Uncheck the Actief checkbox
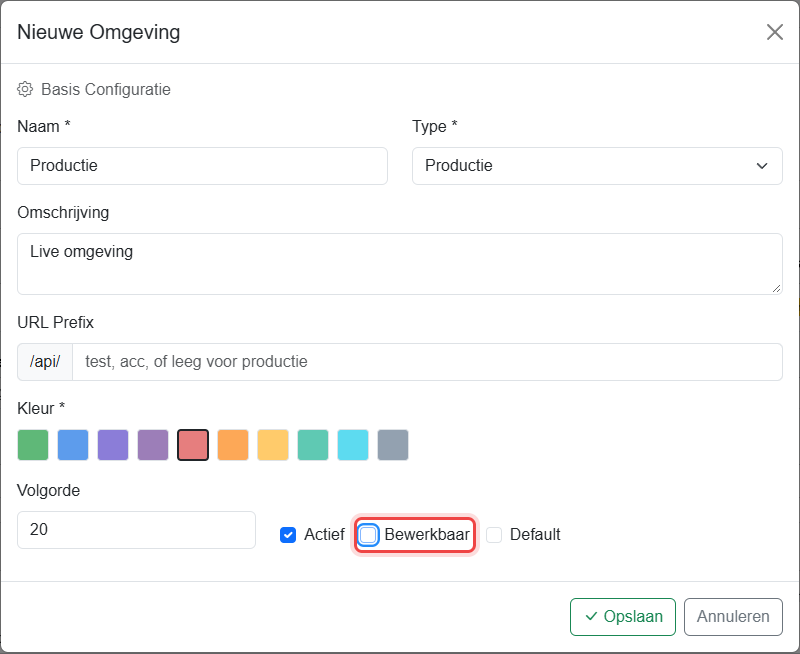Viewport: 800px width, 654px height. pyautogui.click(x=288, y=535)
